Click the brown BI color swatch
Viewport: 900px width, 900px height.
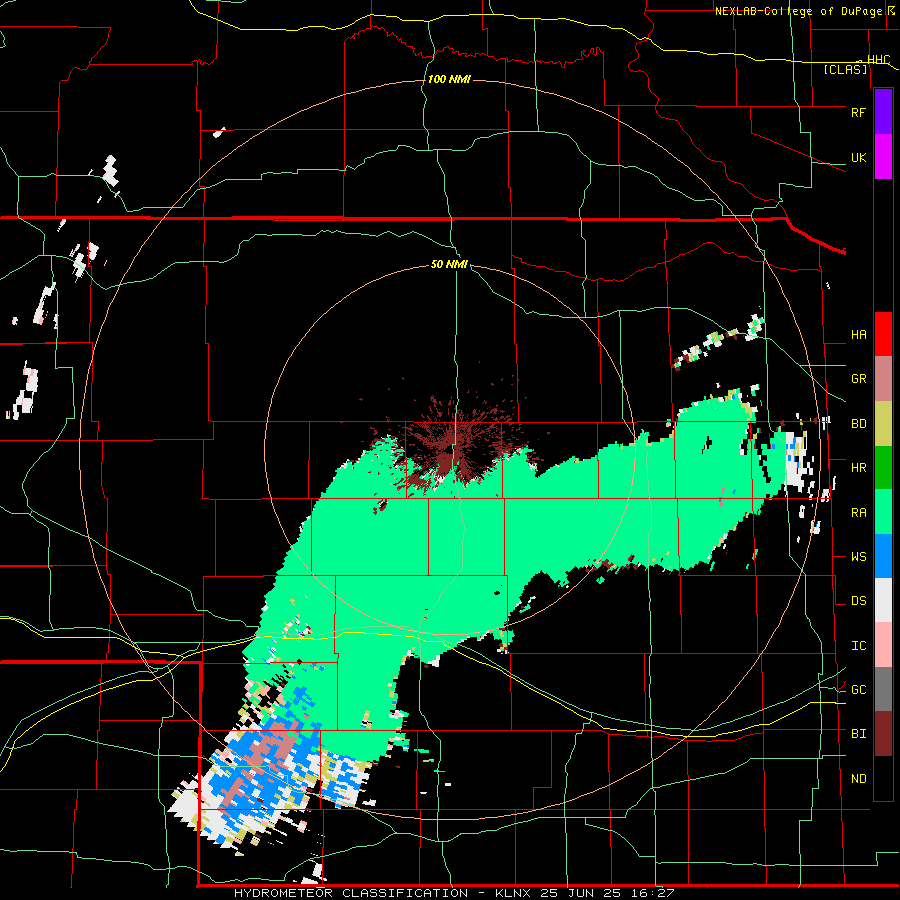883,734
